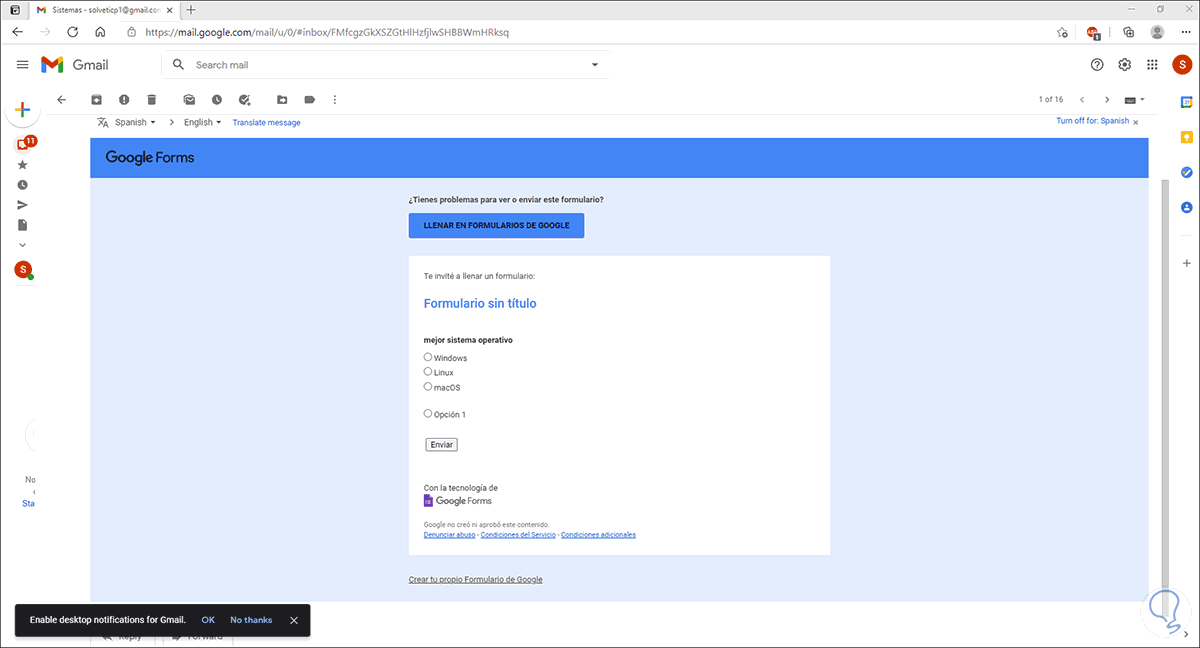
Task: Open Condiciones del Servicio link
Action: (518, 535)
